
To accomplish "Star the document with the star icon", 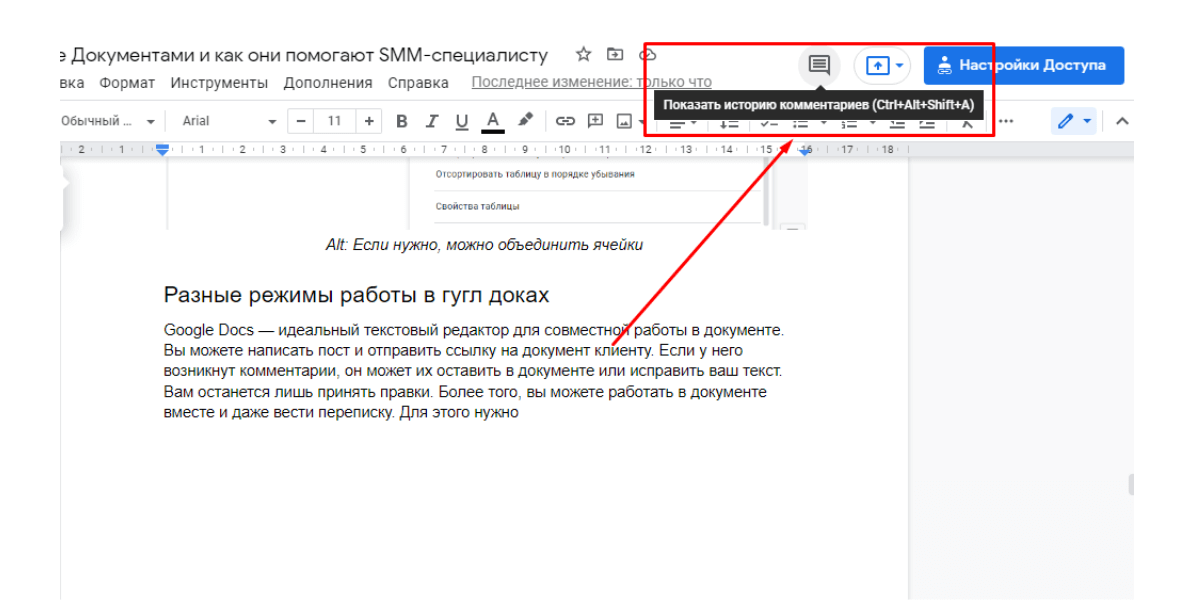I will tap(584, 54).
